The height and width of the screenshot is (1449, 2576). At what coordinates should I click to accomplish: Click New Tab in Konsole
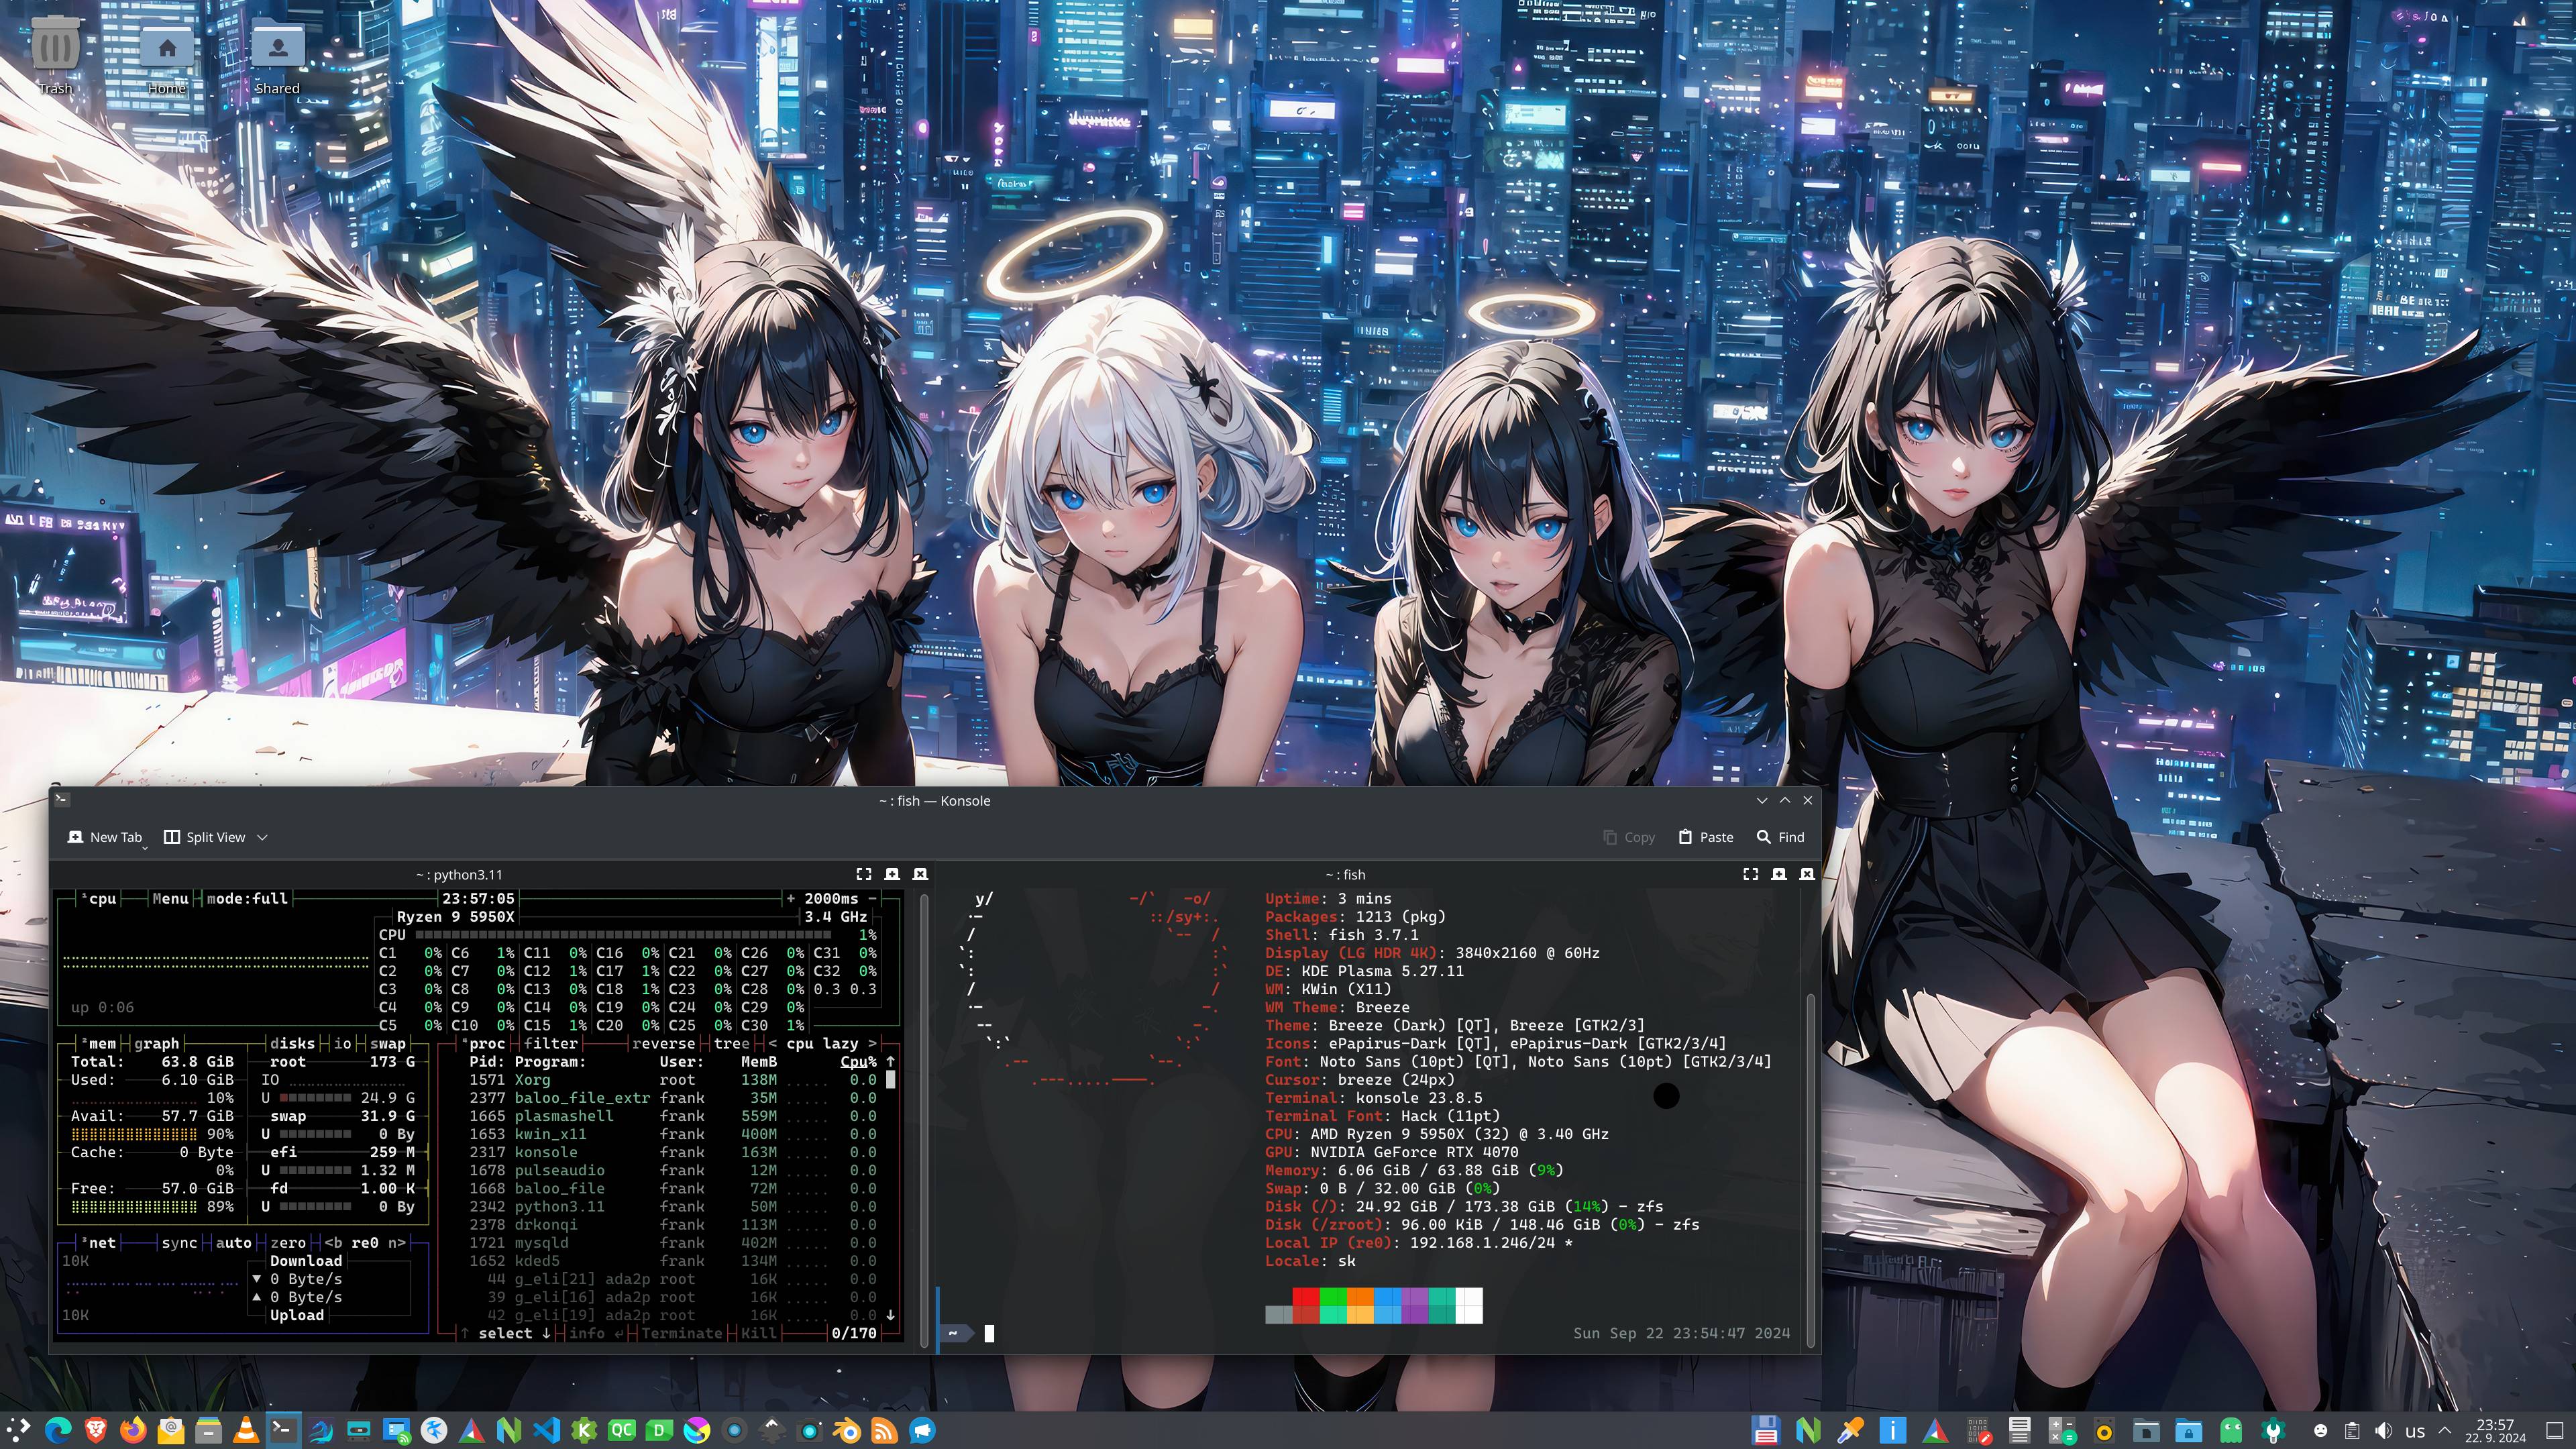click(x=105, y=837)
